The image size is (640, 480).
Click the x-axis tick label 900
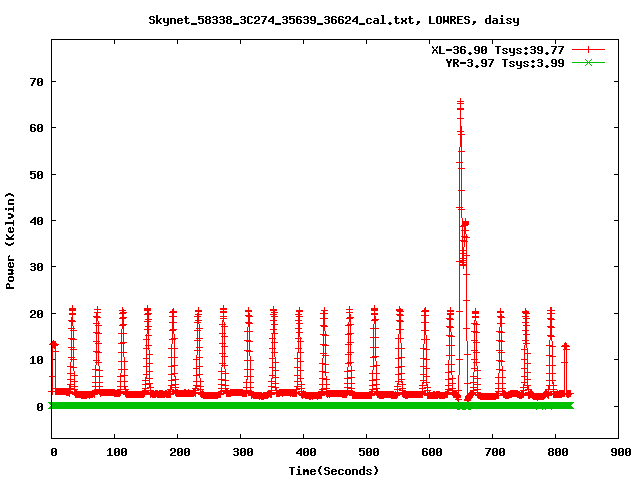point(621,452)
